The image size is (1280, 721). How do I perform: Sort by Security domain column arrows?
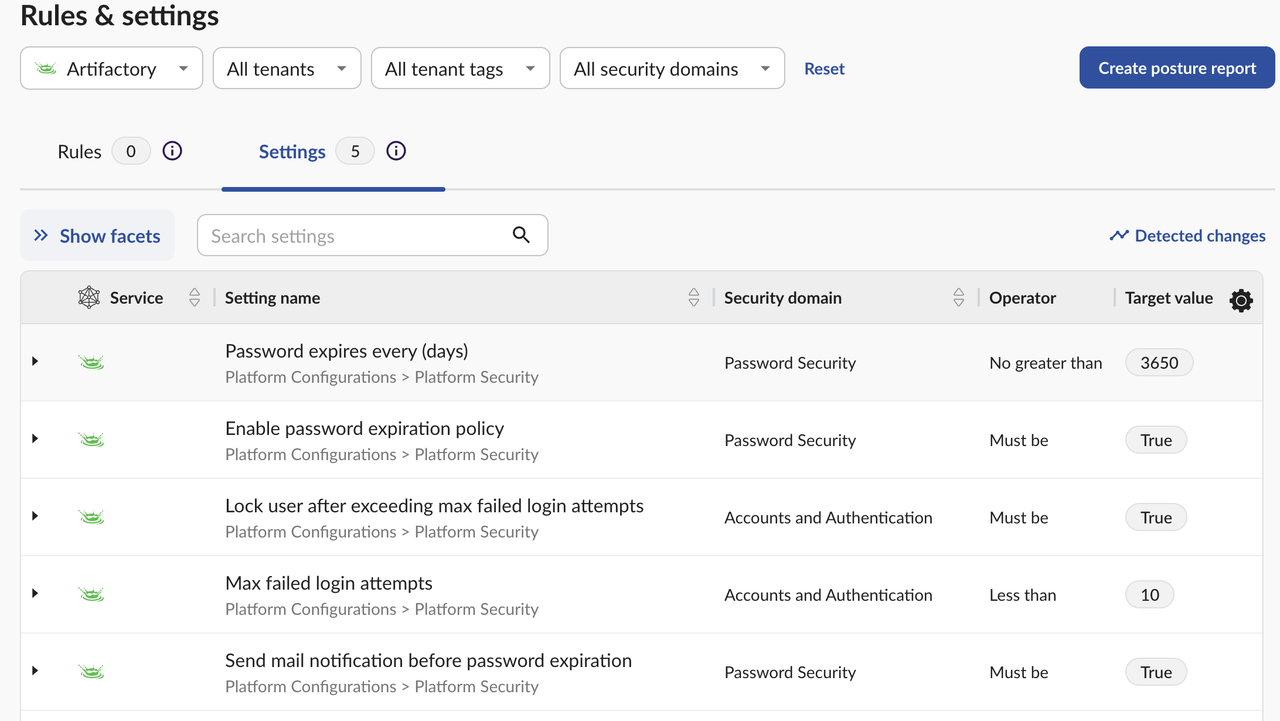pos(959,297)
